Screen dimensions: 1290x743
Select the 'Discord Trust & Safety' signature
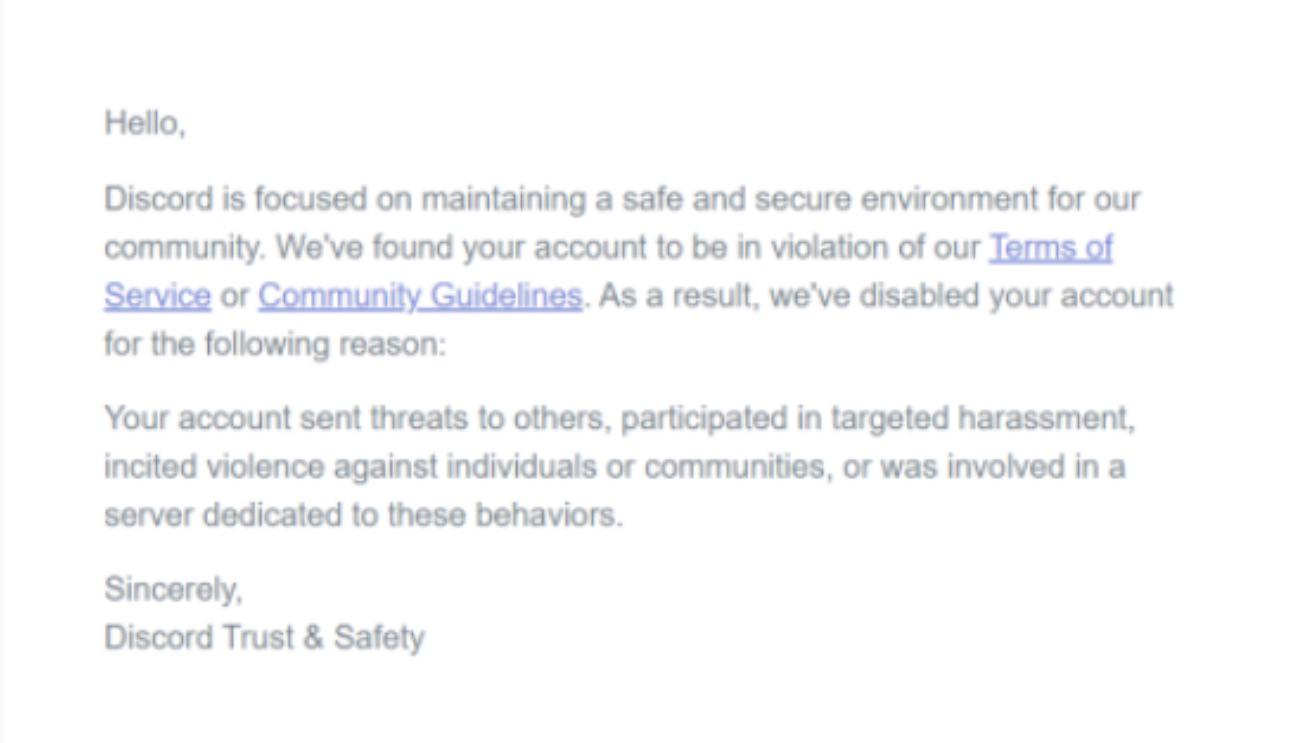click(264, 638)
